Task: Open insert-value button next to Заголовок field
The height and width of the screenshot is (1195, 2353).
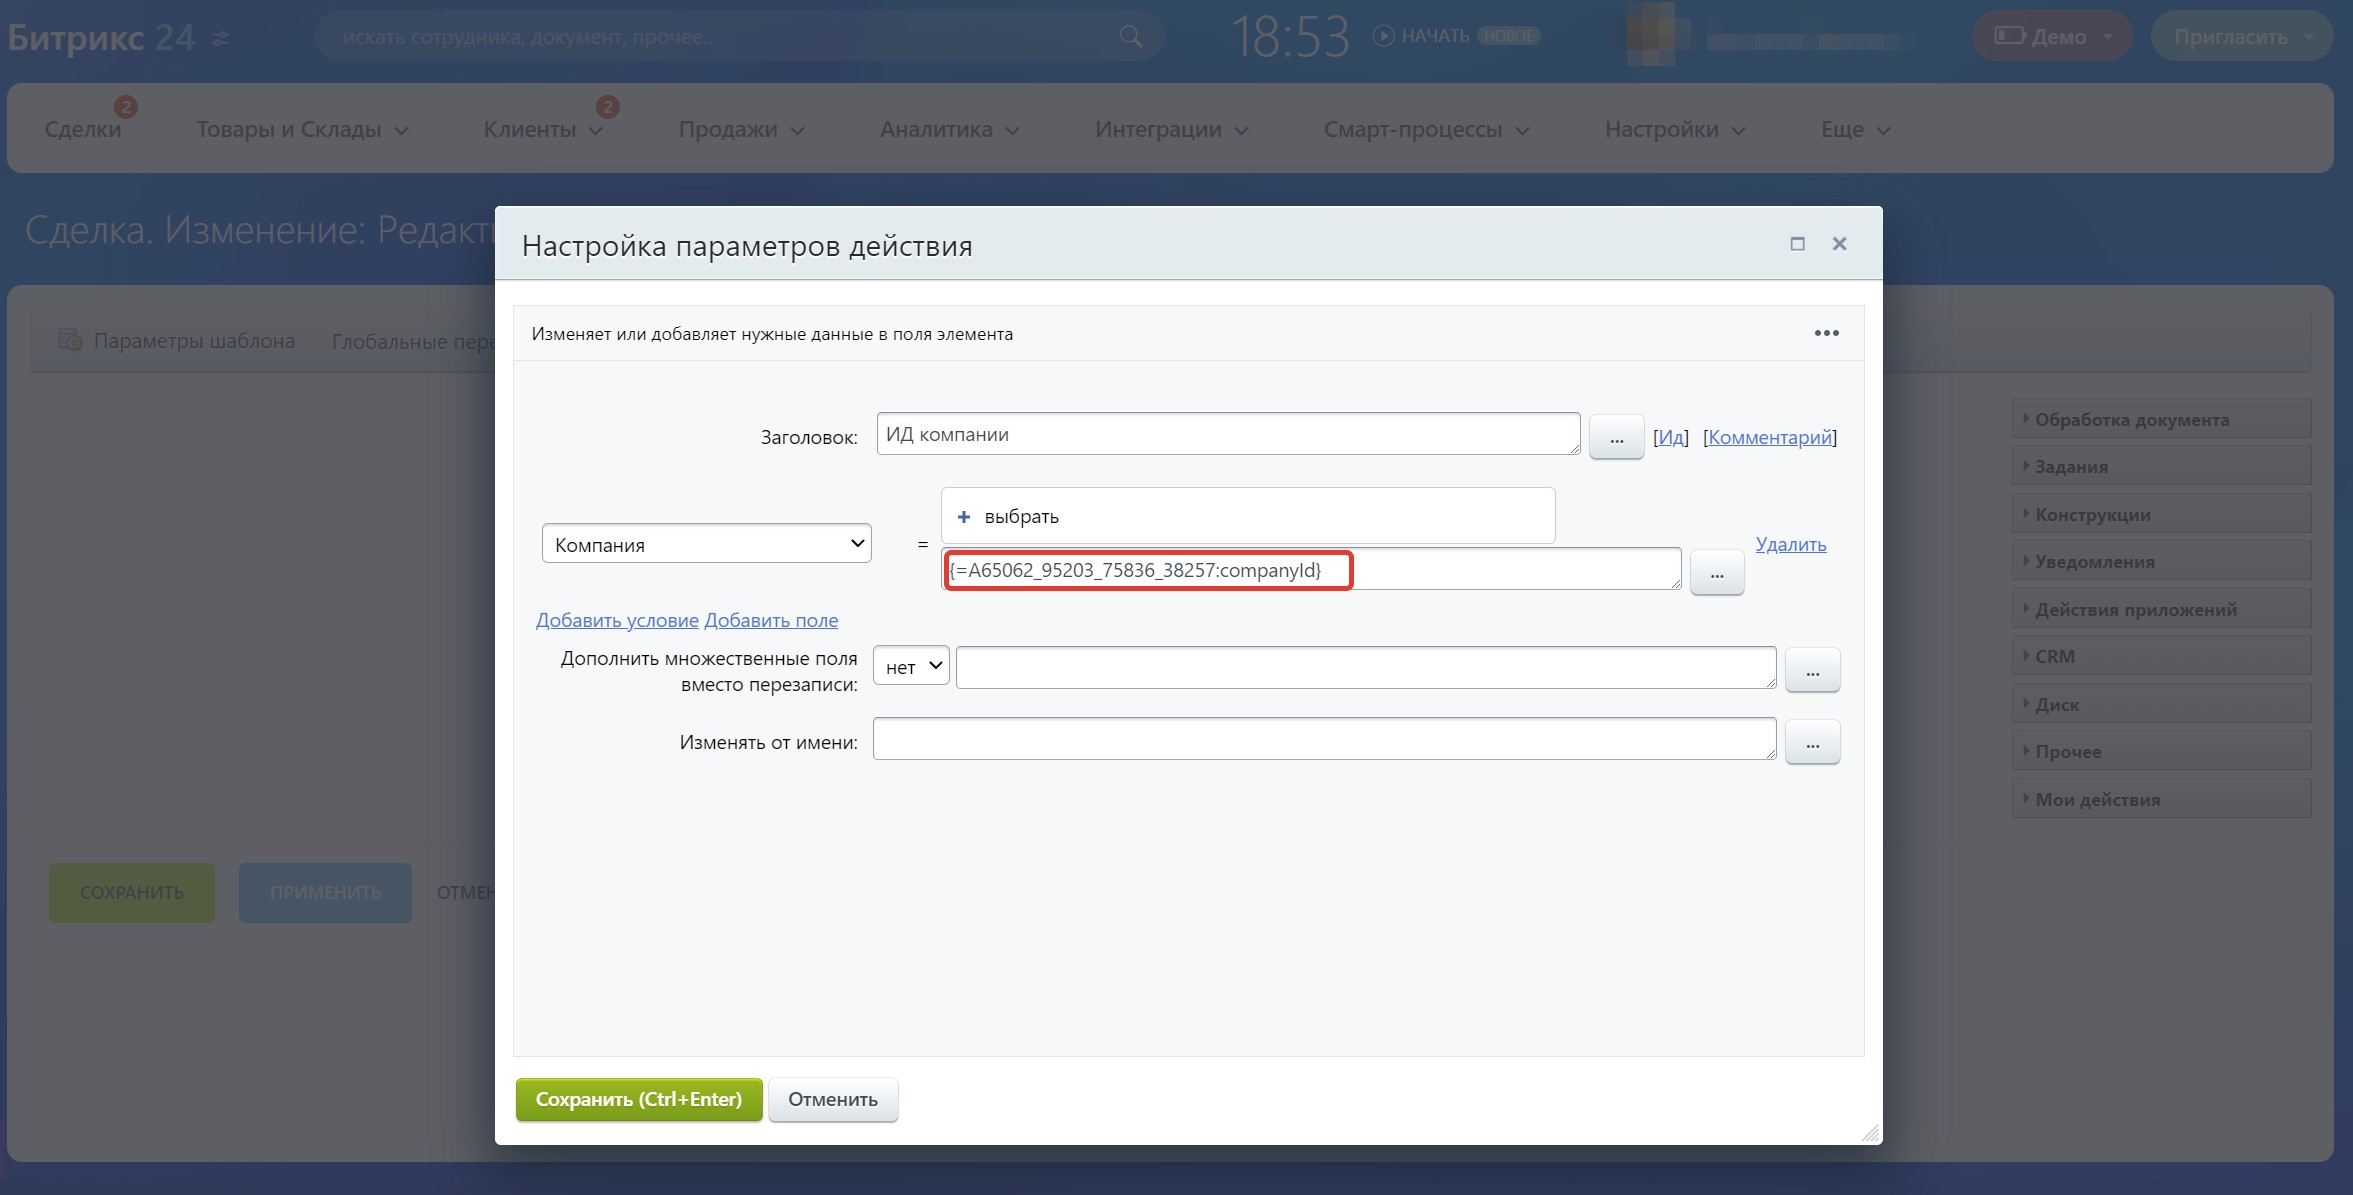Action: [1616, 438]
